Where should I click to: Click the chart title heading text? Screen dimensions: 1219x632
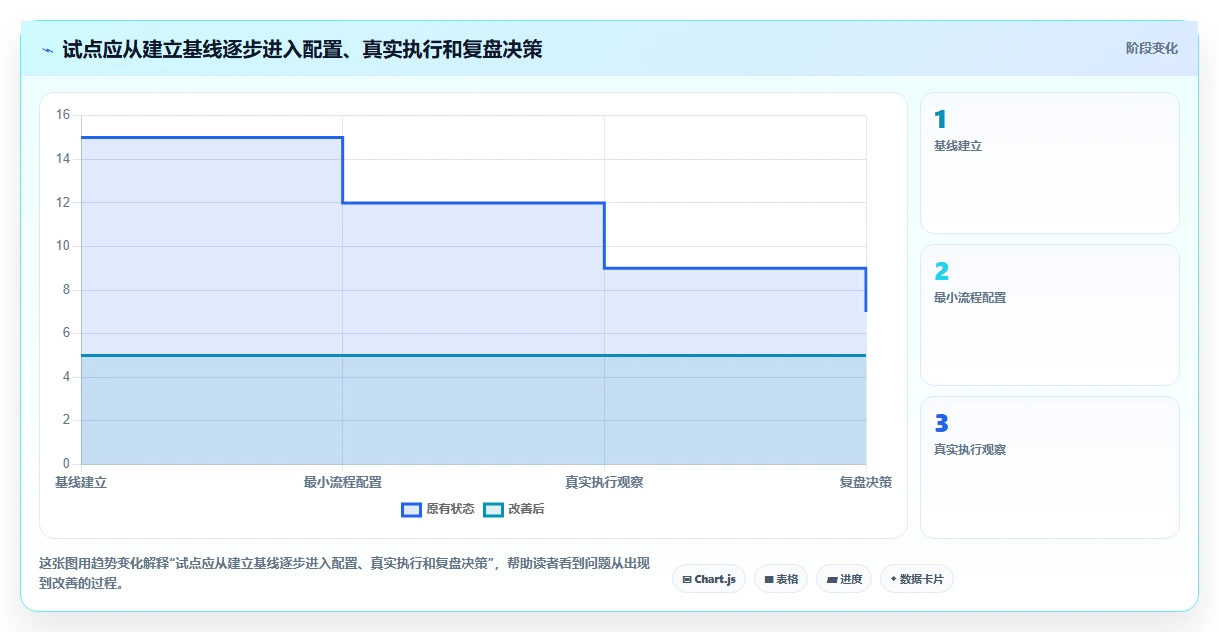click(x=302, y=49)
